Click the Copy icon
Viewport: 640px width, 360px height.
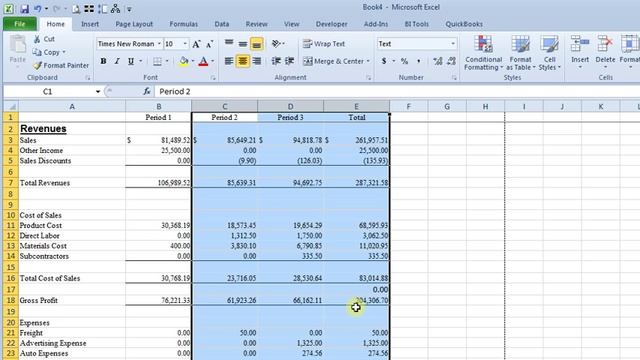(x=37, y=52)
